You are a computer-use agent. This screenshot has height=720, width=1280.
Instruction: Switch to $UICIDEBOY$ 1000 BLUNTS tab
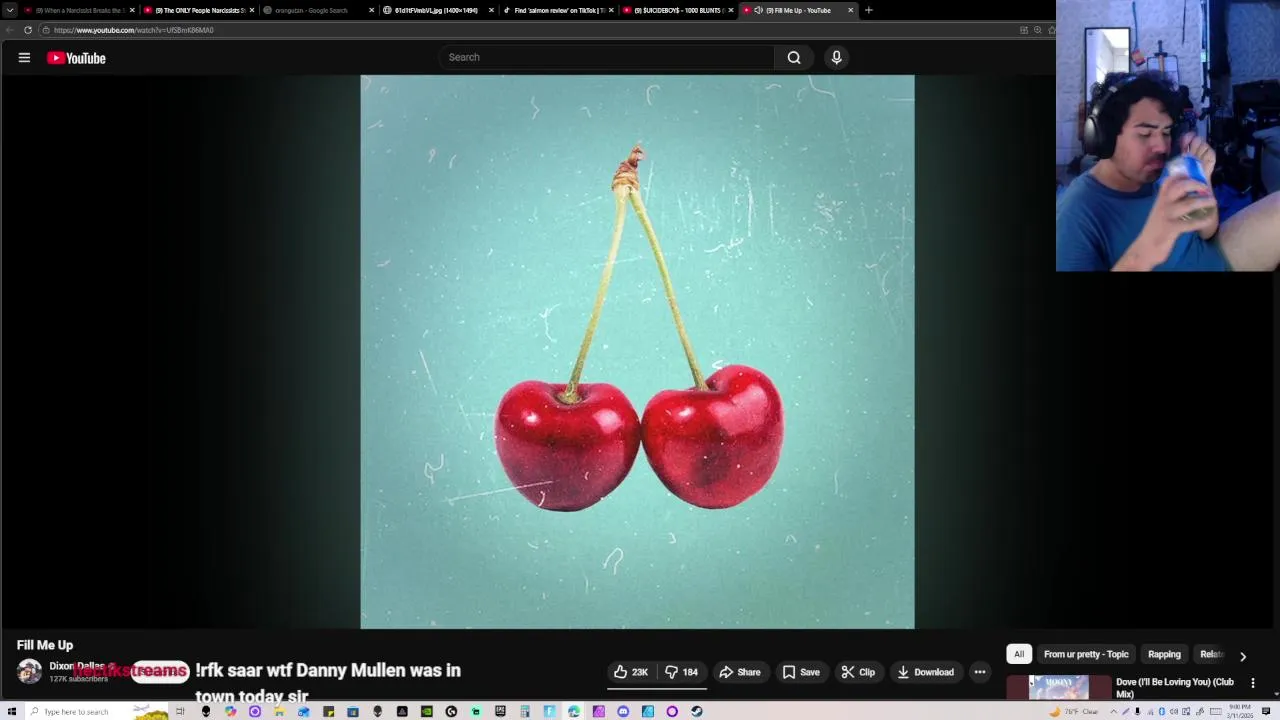pos(678,10)
